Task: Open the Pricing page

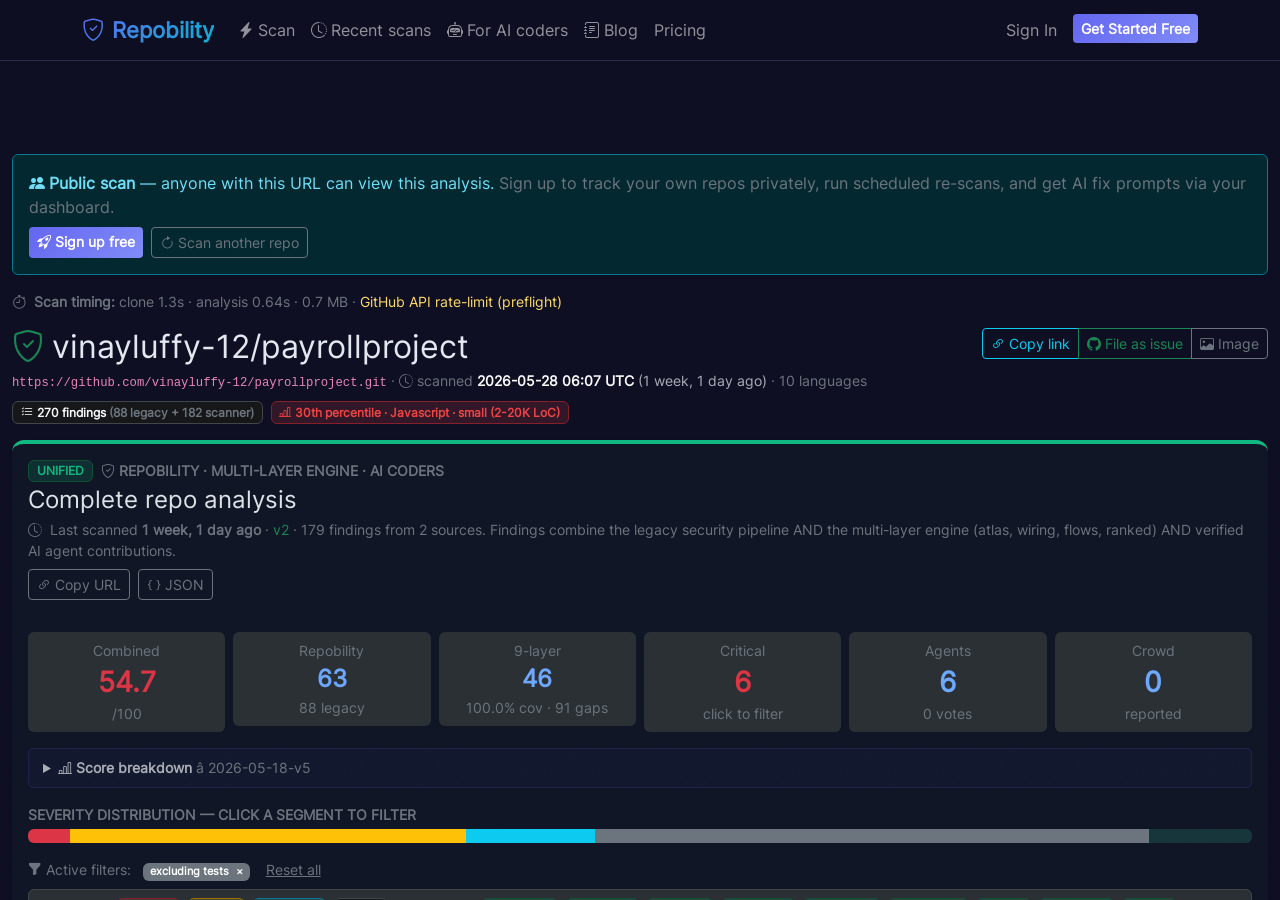Action: [680, 30]
